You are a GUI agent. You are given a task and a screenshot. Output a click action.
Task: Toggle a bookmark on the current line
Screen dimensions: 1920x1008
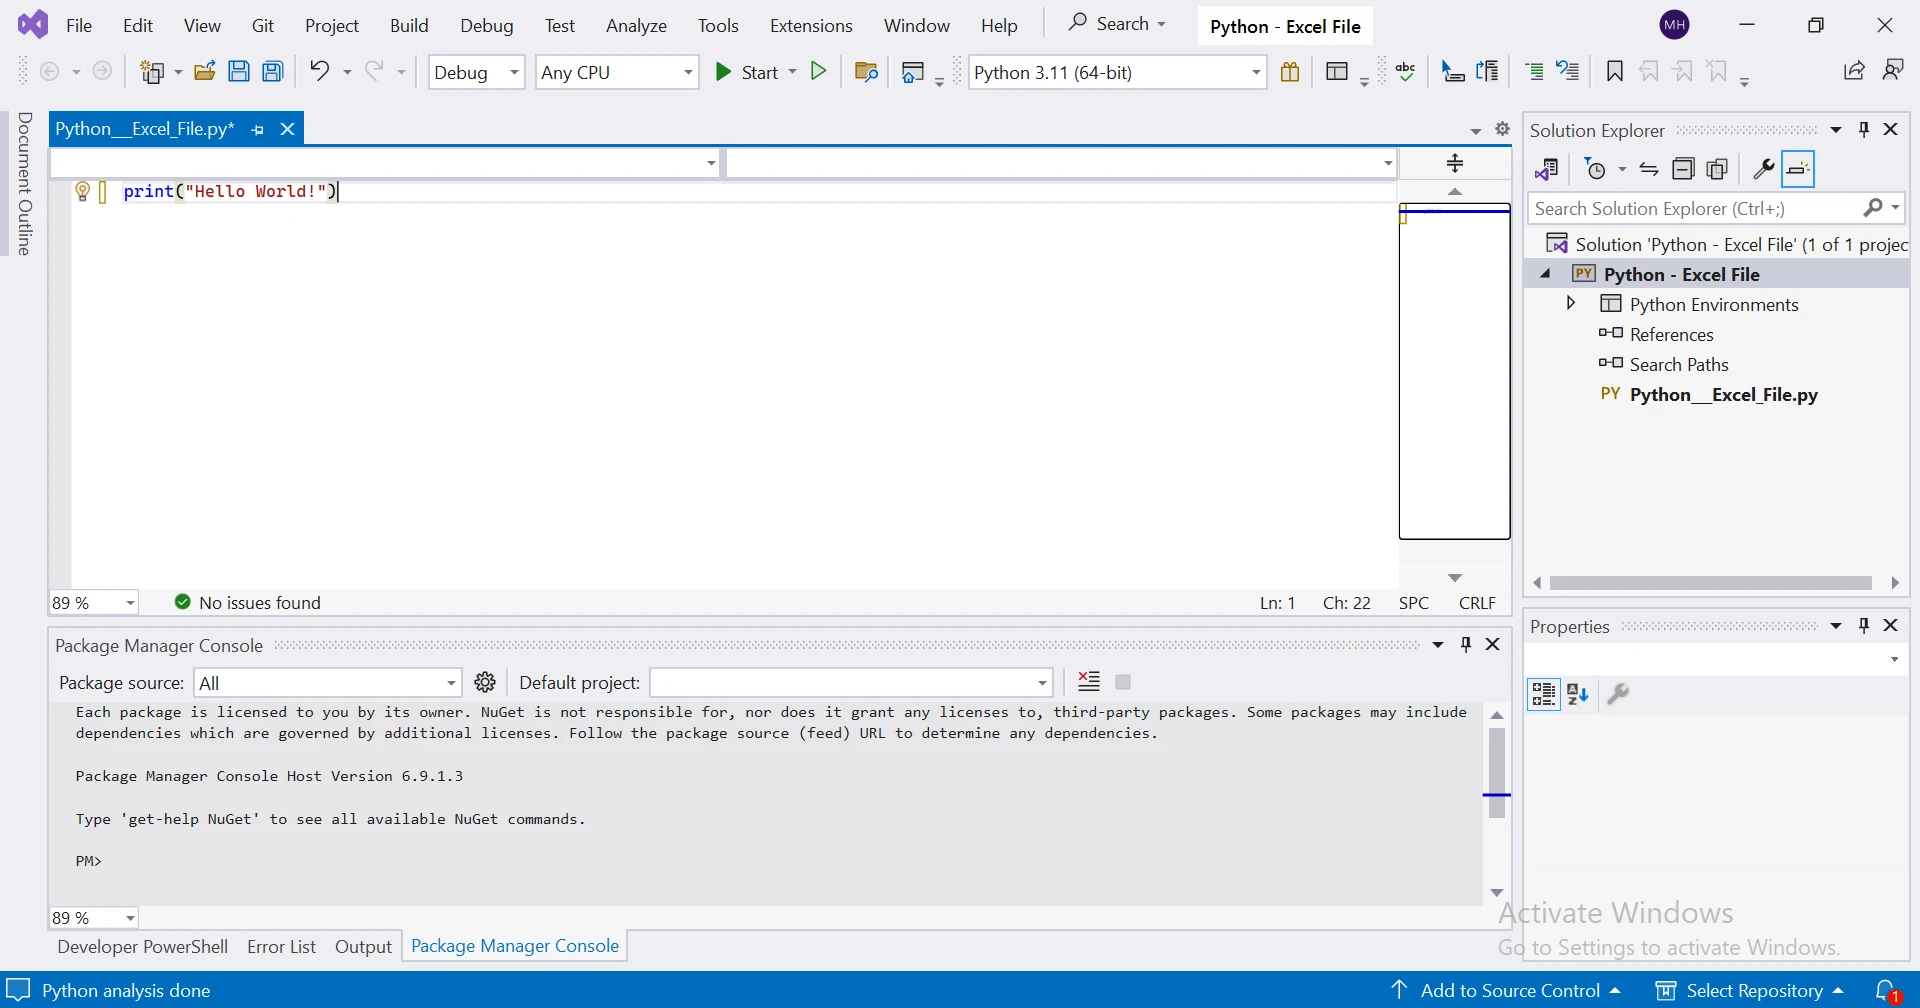(x=1614, y=71)
